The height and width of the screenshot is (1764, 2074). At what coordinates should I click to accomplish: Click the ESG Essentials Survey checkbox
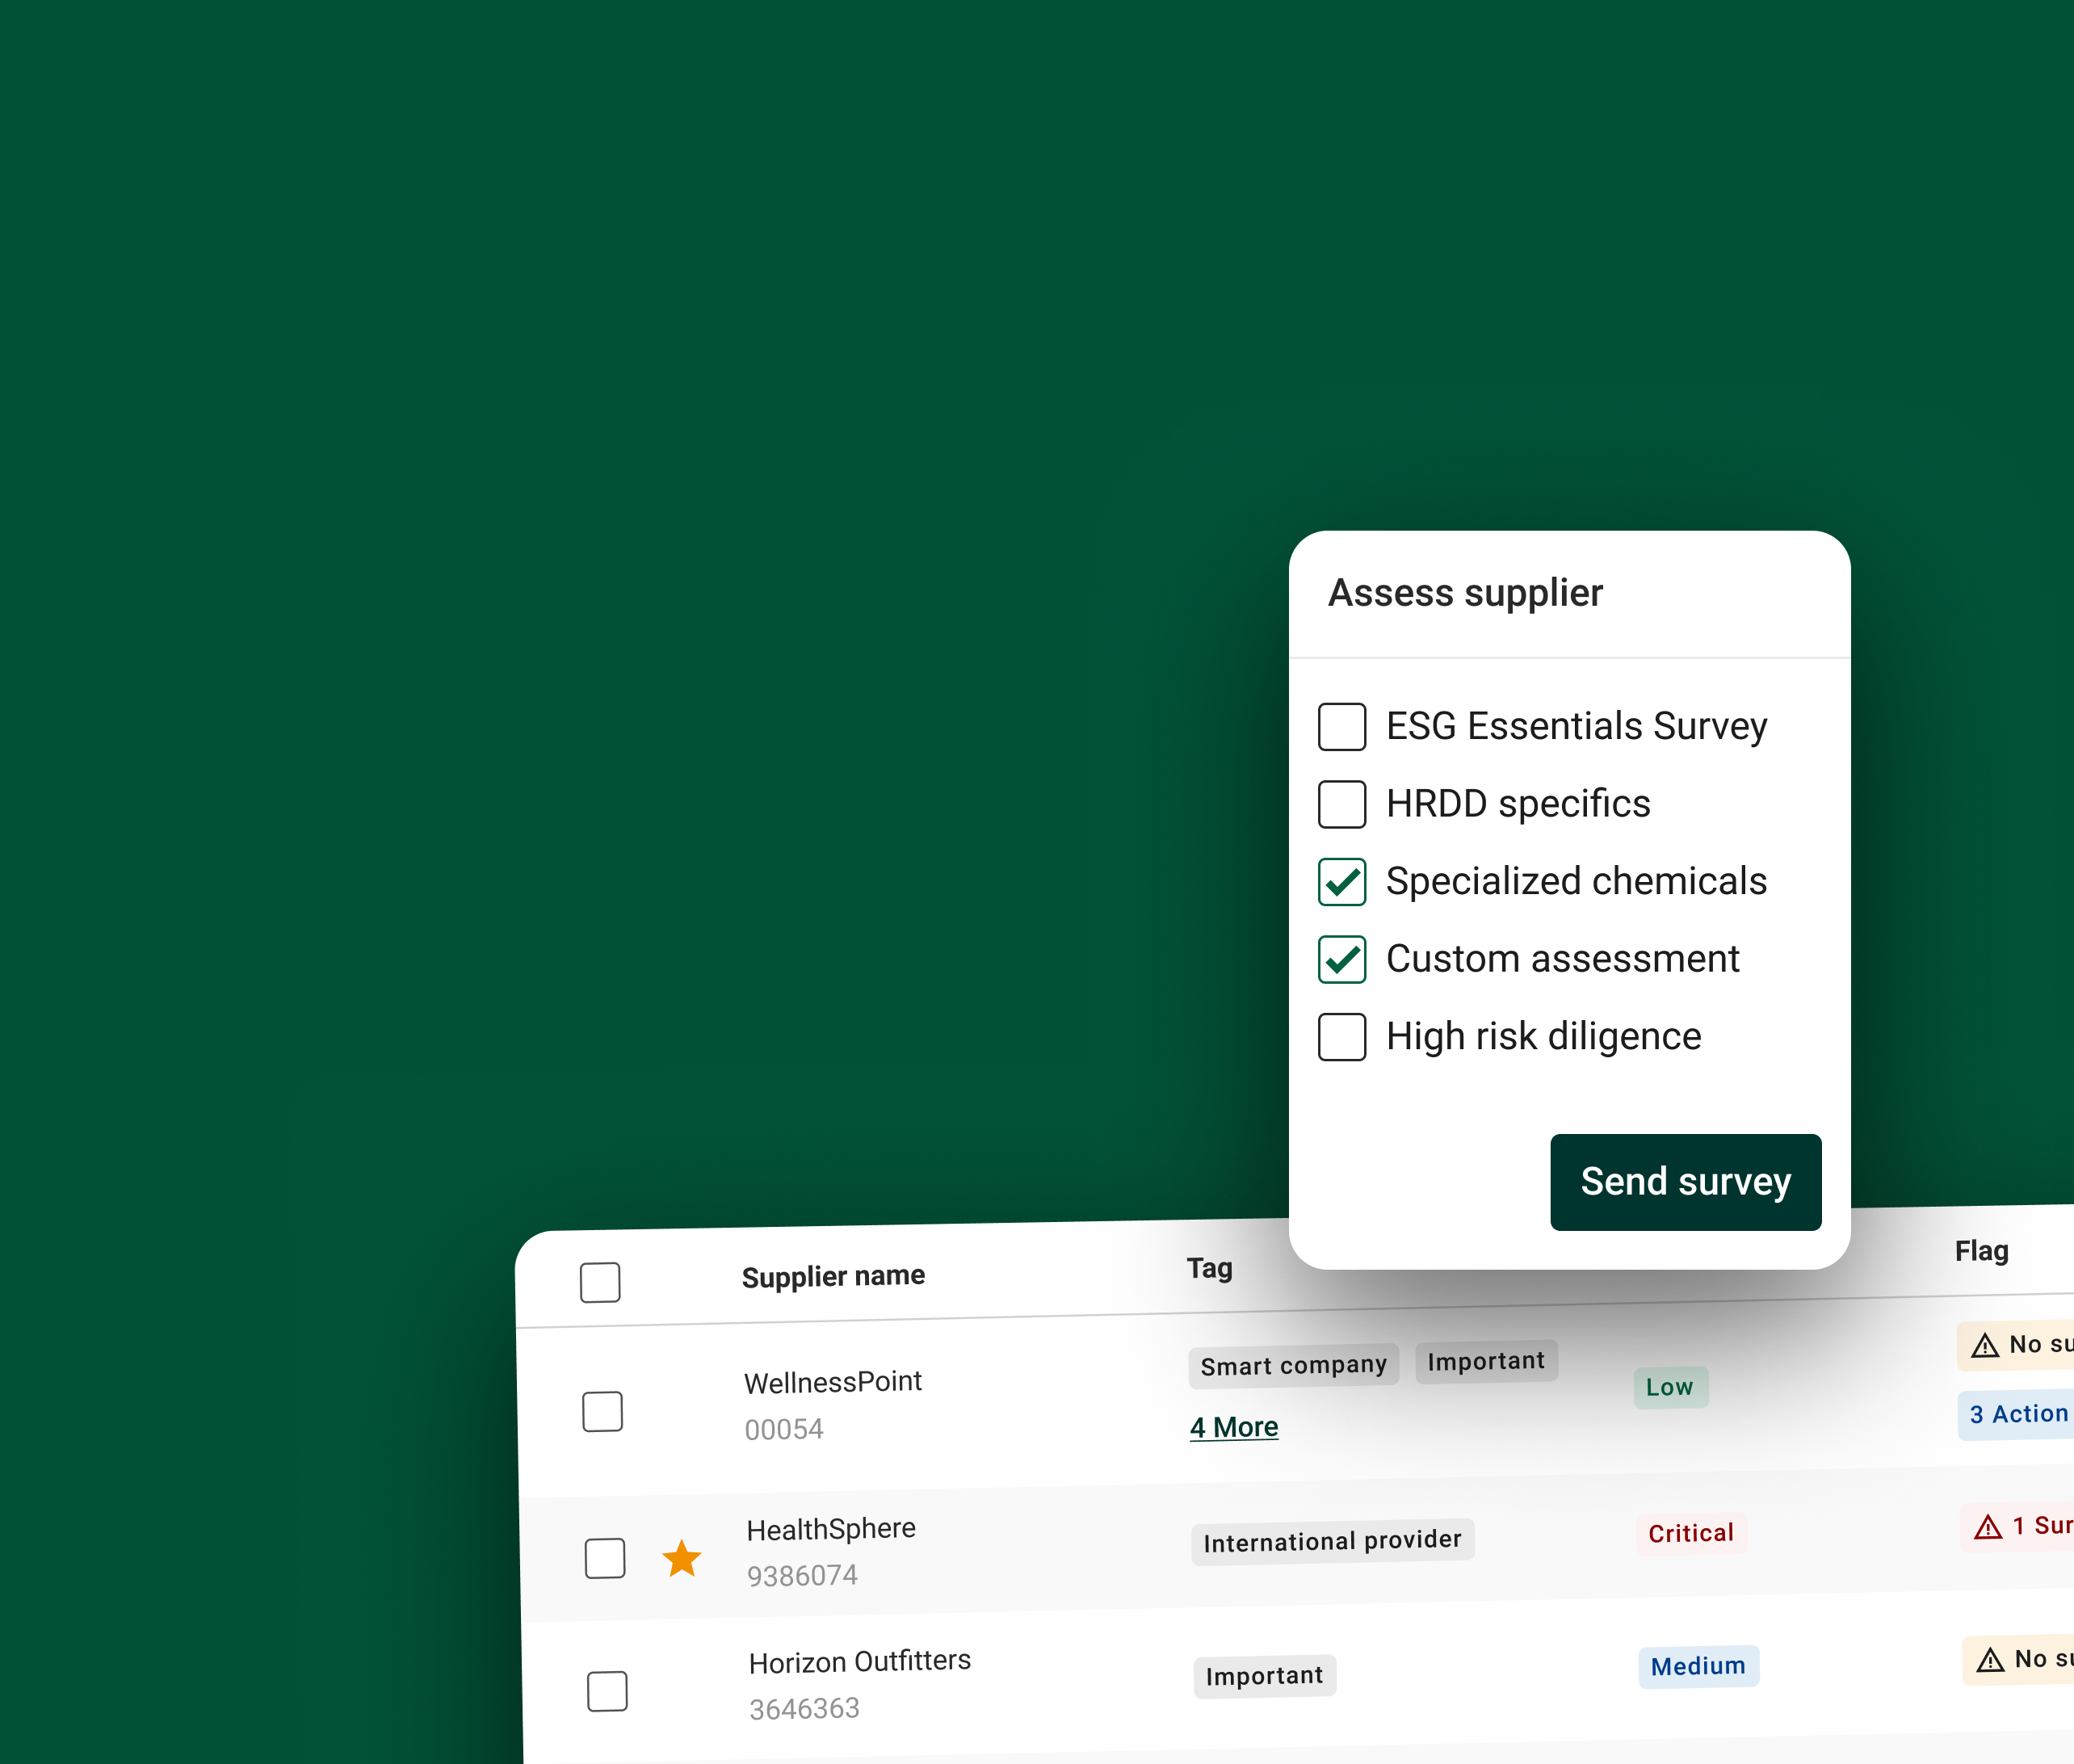pos(1341,726)
